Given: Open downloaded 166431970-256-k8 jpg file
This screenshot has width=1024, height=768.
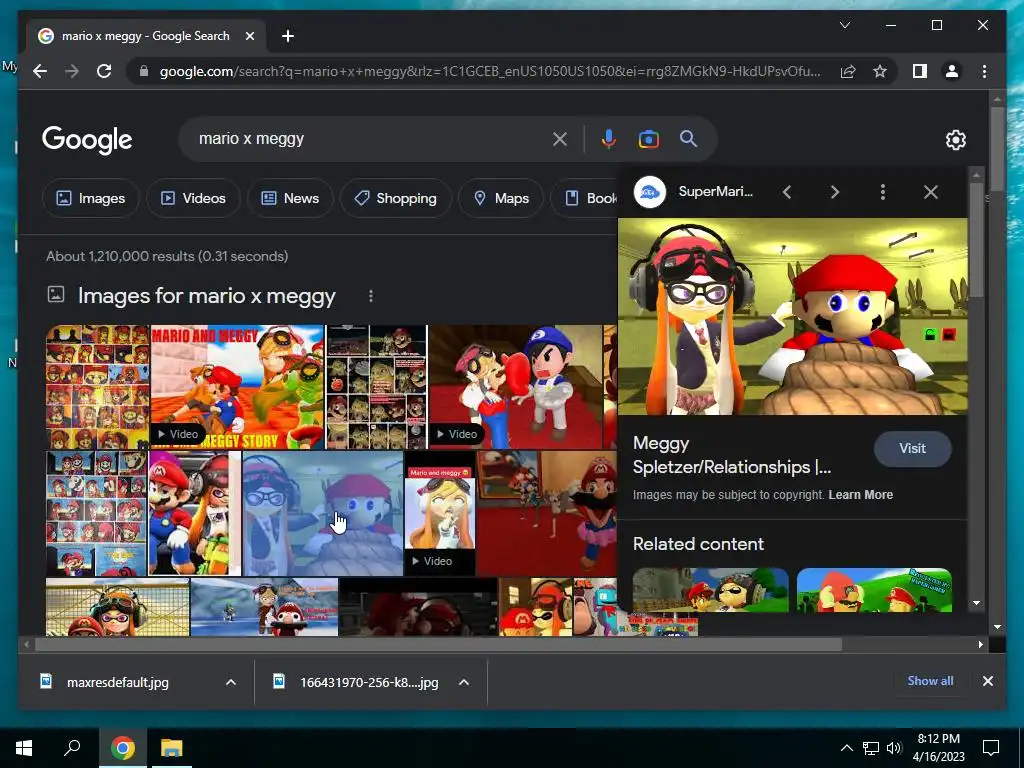Looking at the screenshot, I should [x=369, y=682].
